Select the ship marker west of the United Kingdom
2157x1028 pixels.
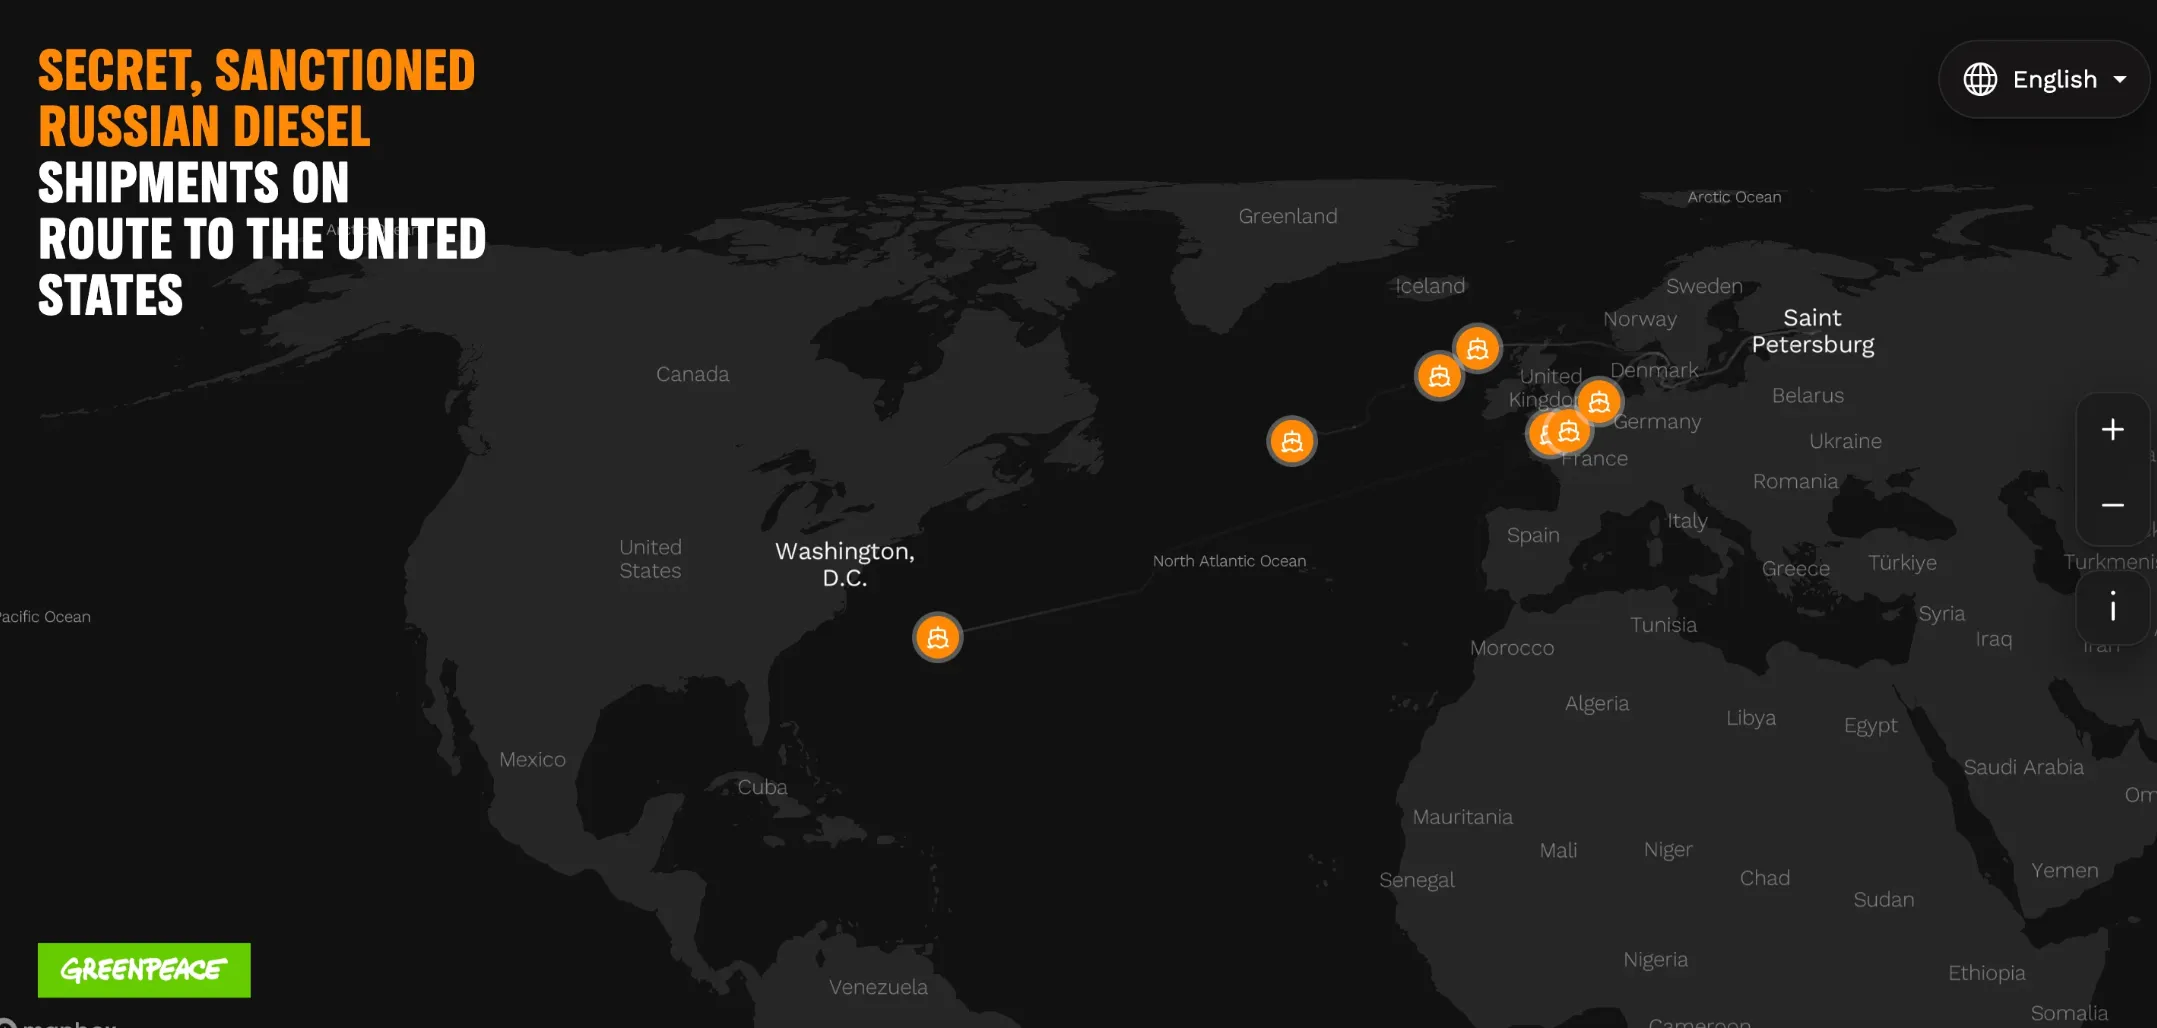1439,376
